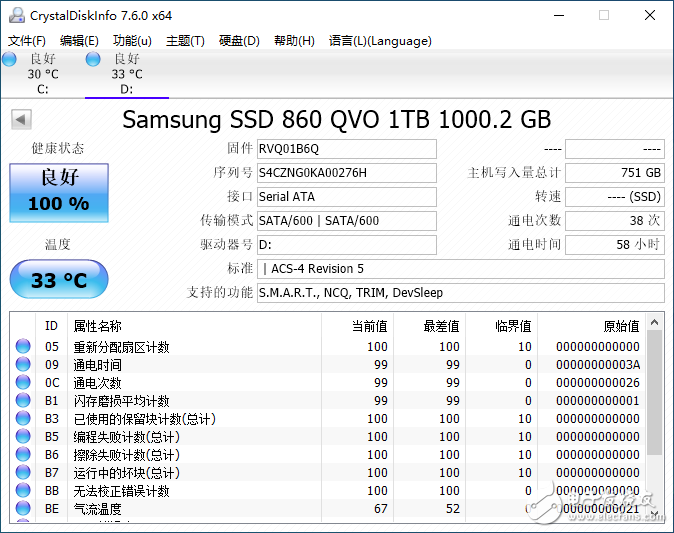Minimize the CrystalDiskInfo window

pos(559,15)
